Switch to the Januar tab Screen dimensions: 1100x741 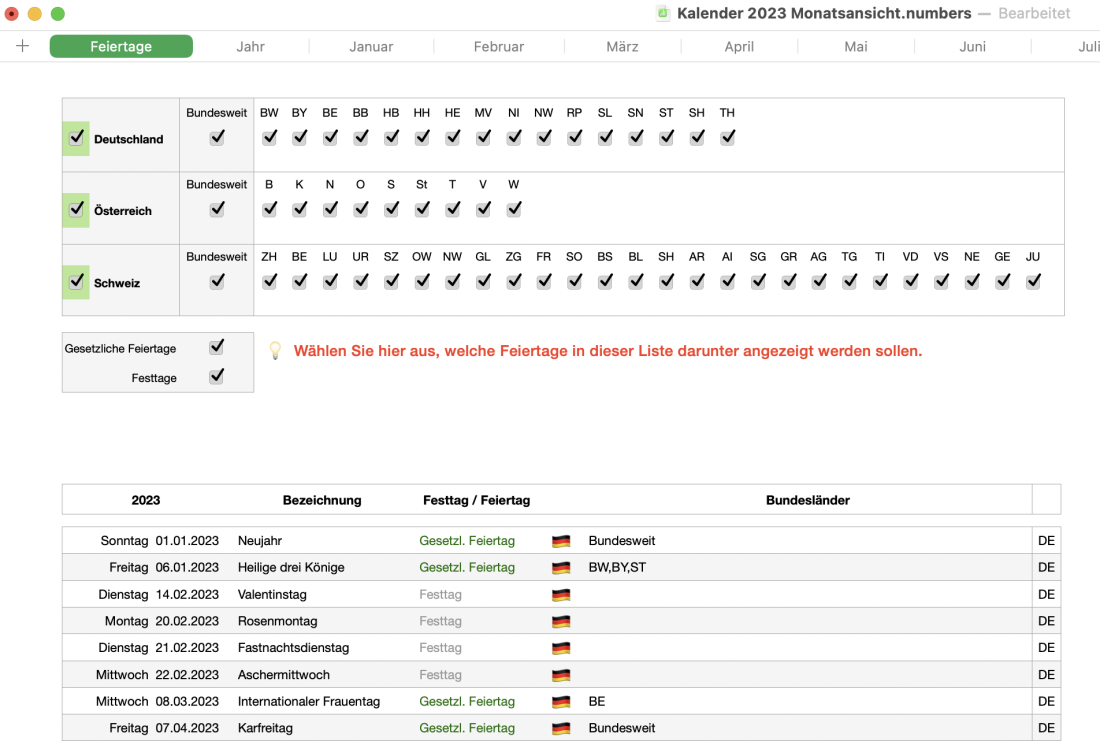coord(371,46)
